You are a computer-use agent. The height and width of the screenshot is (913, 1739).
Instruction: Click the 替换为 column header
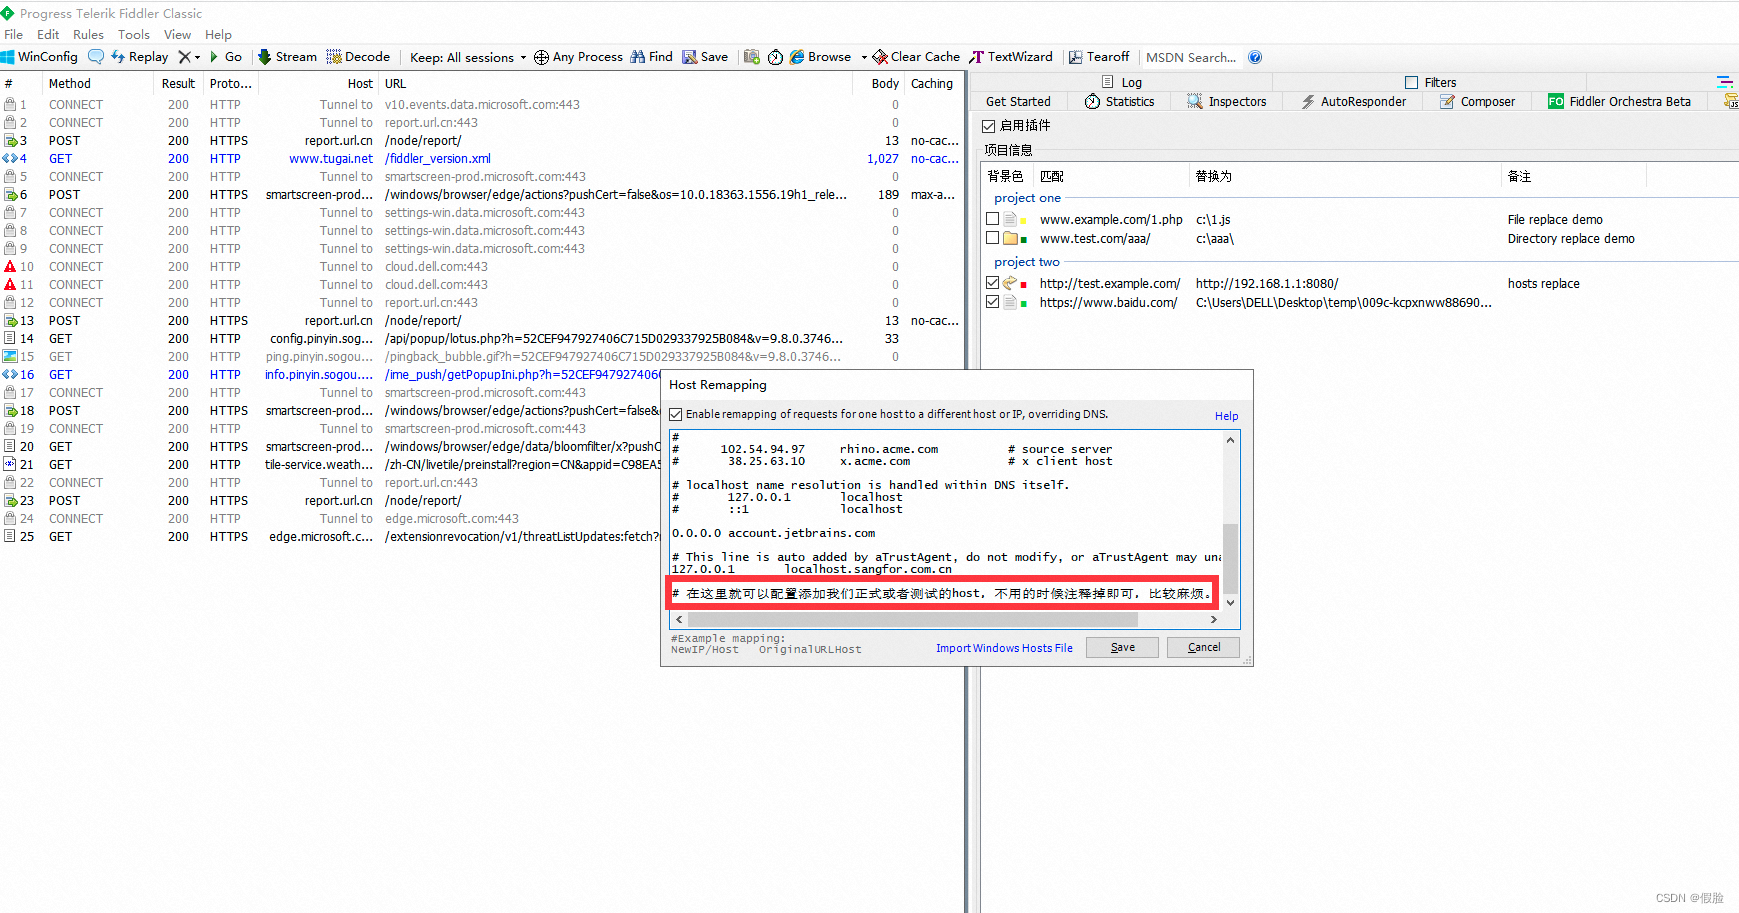pos(1345,176)
